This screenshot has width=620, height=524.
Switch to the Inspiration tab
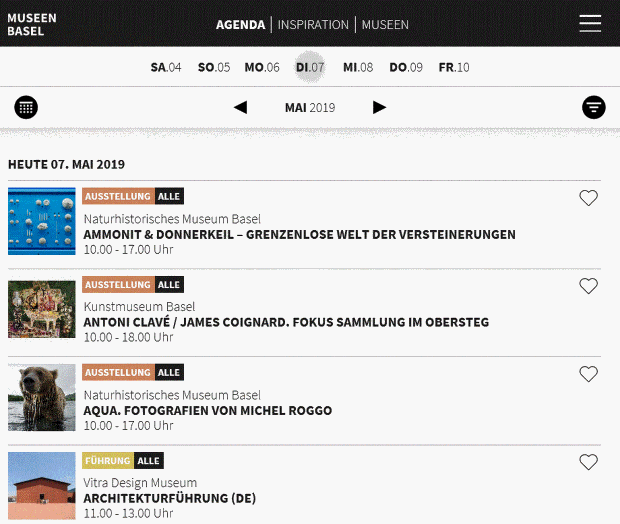313,25
